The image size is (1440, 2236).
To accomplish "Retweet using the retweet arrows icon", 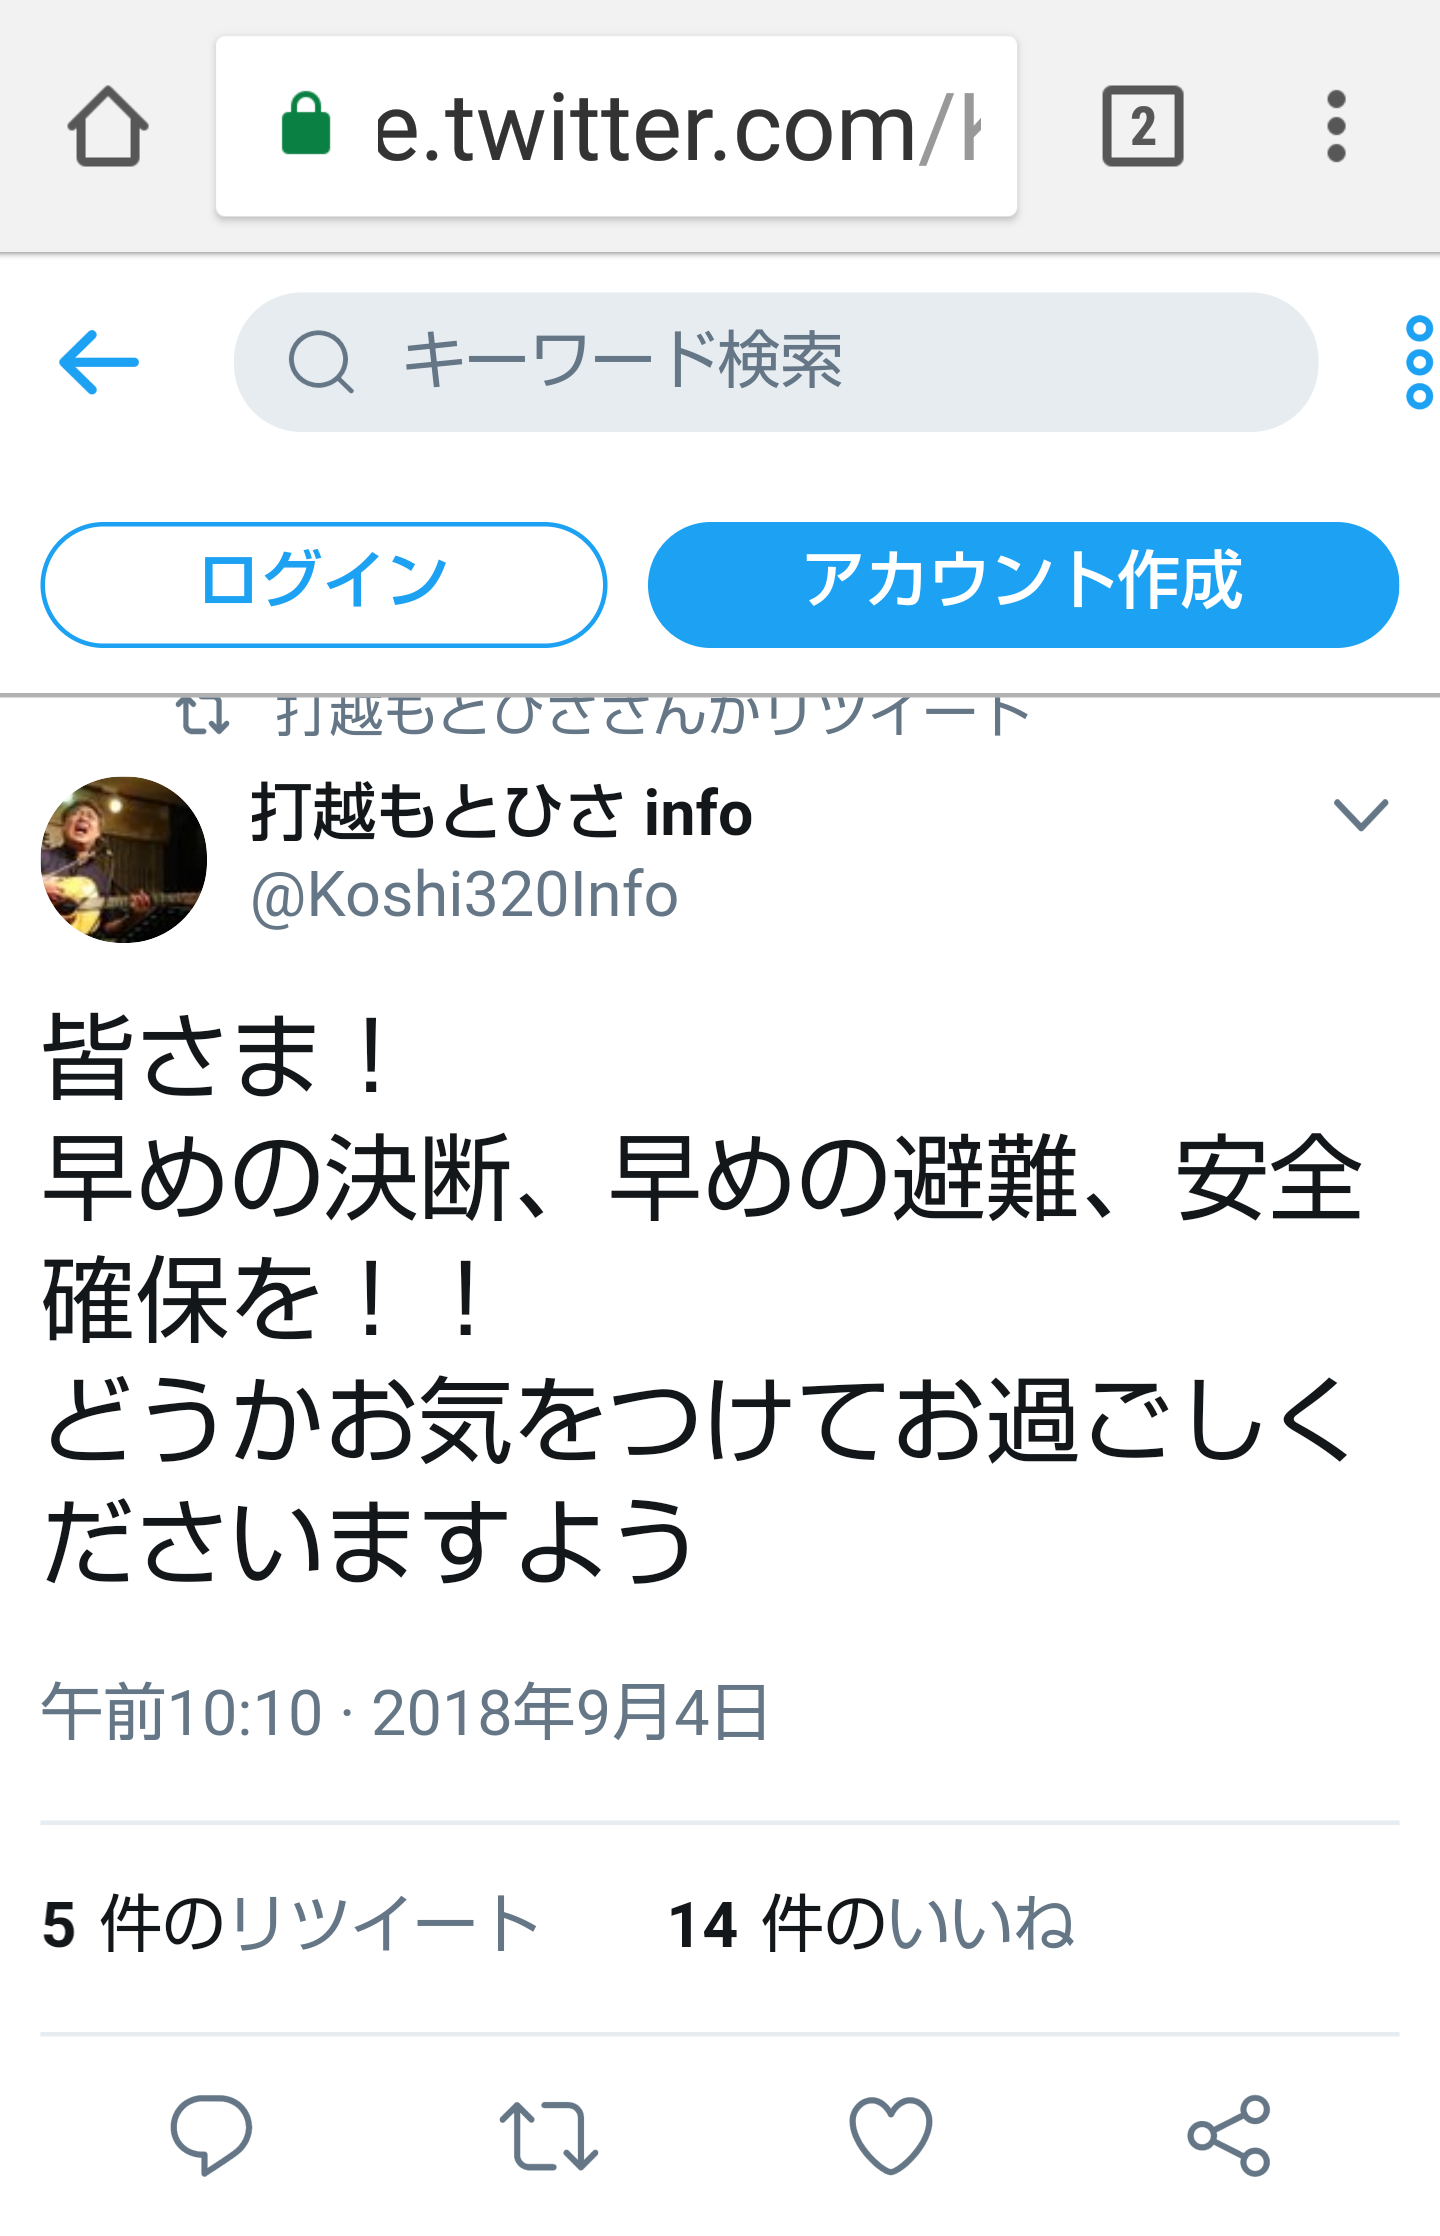I will click(x=548, y=2135).
